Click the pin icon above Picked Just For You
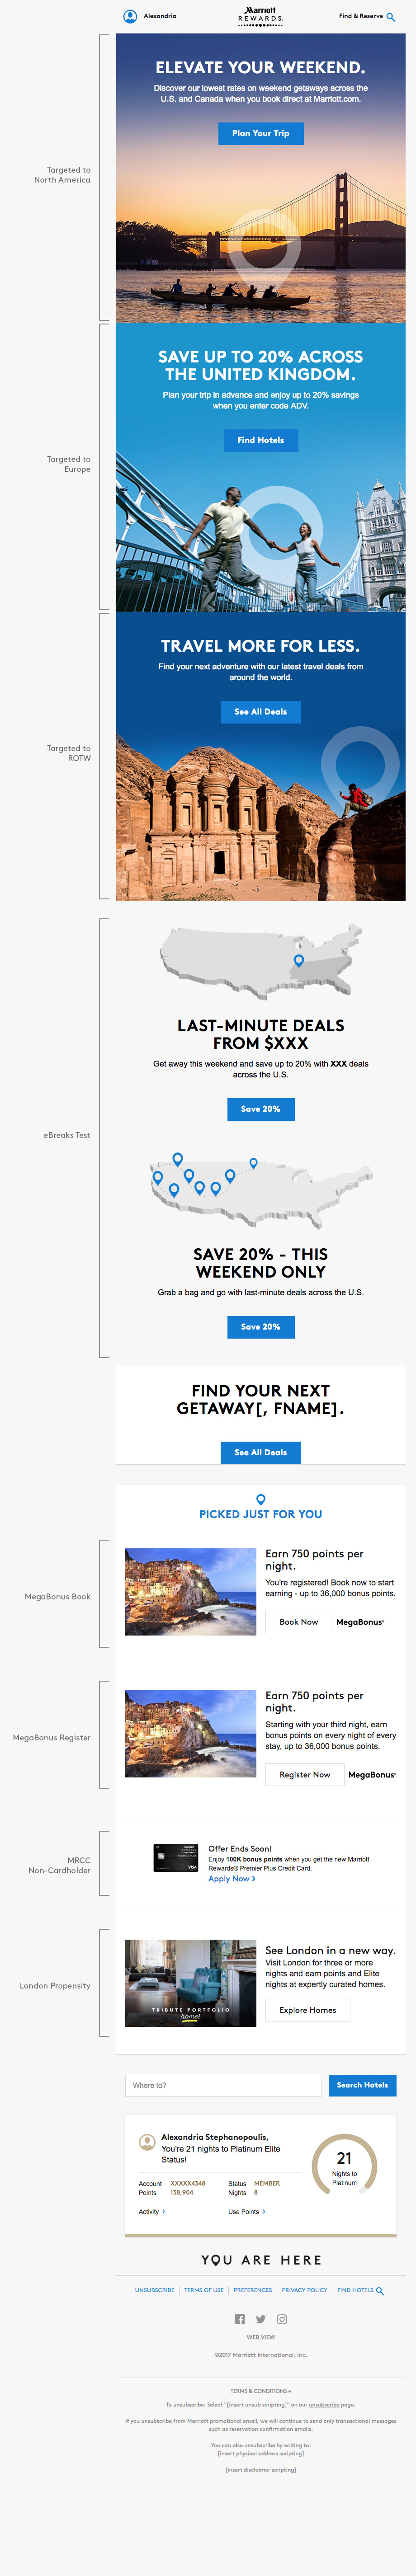This screenshot has width=416, height=2576. point(261,1499)
